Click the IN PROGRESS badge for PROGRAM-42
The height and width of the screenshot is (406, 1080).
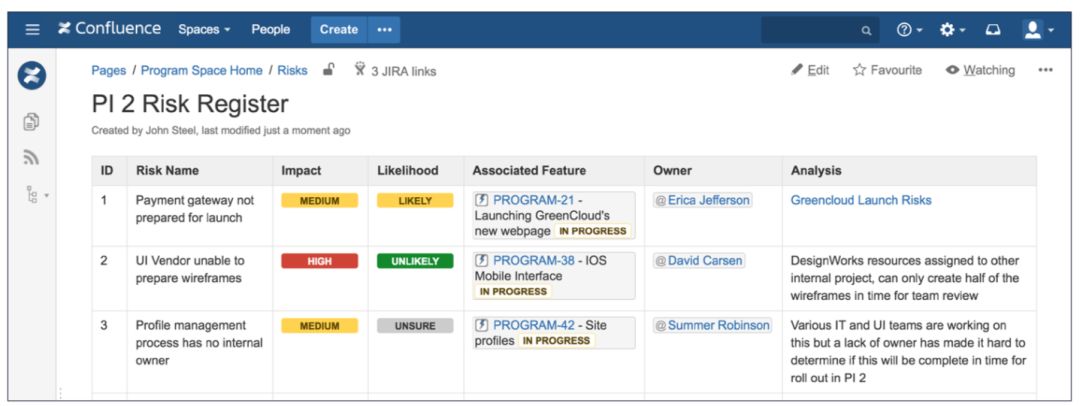pyautogui.click(x=557, y=341)
